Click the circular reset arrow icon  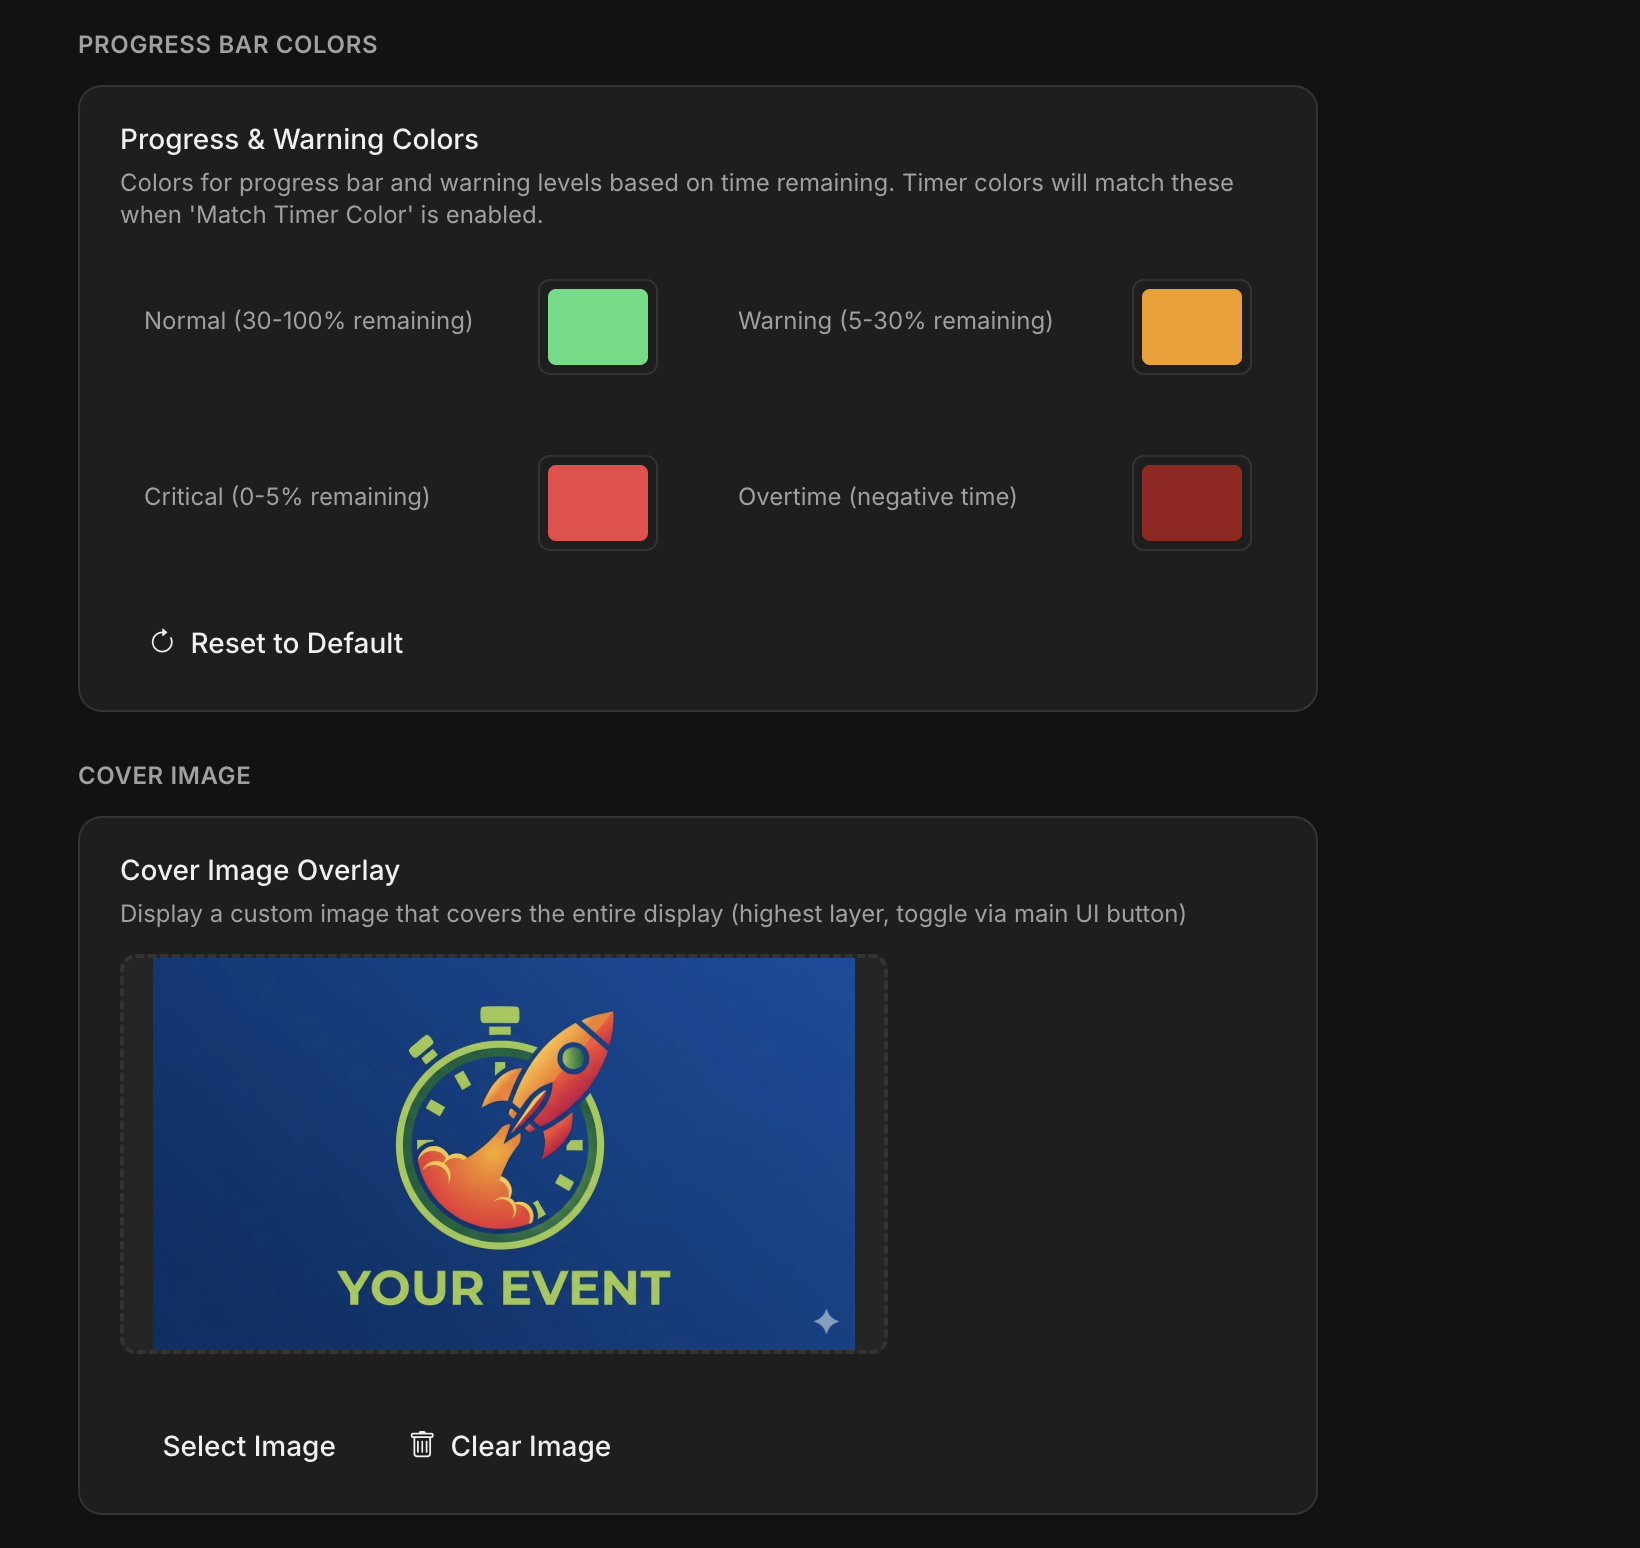pos(161,642)
